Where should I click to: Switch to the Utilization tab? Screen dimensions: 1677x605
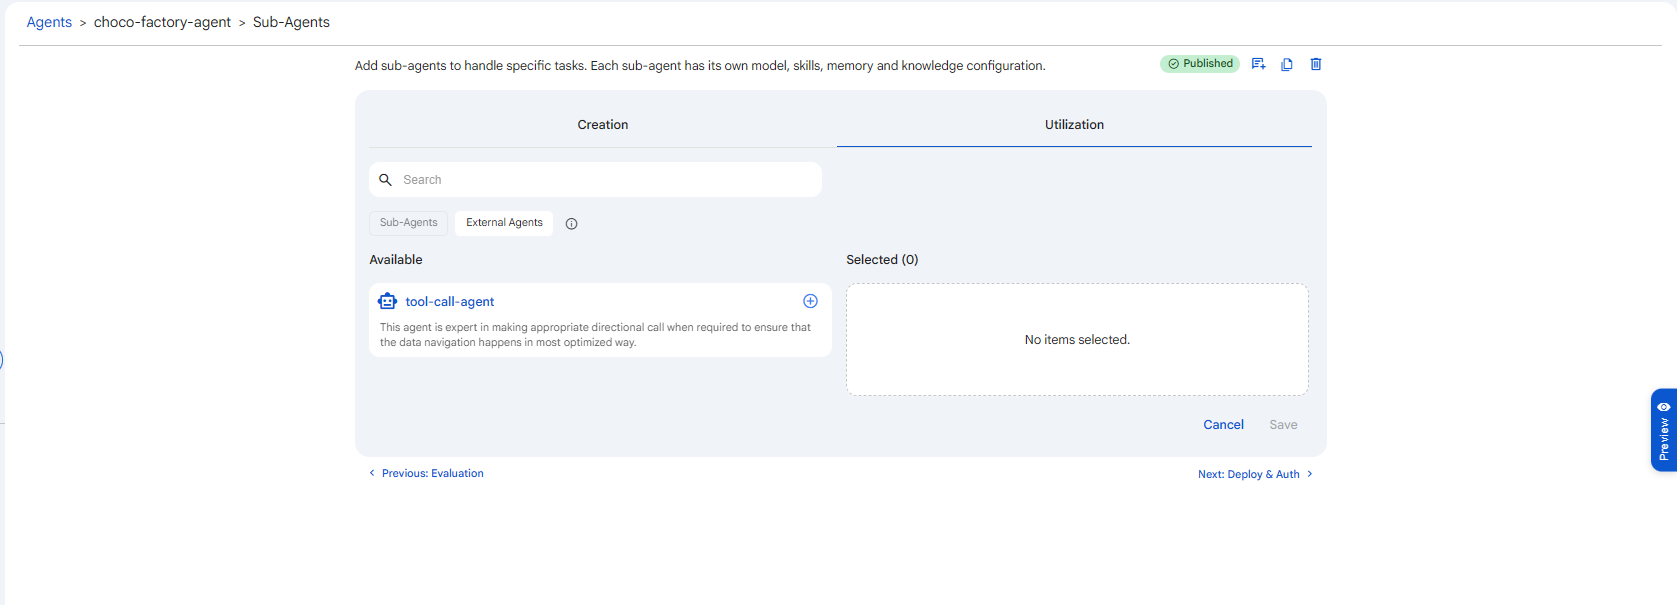(x=1074, y=125)
